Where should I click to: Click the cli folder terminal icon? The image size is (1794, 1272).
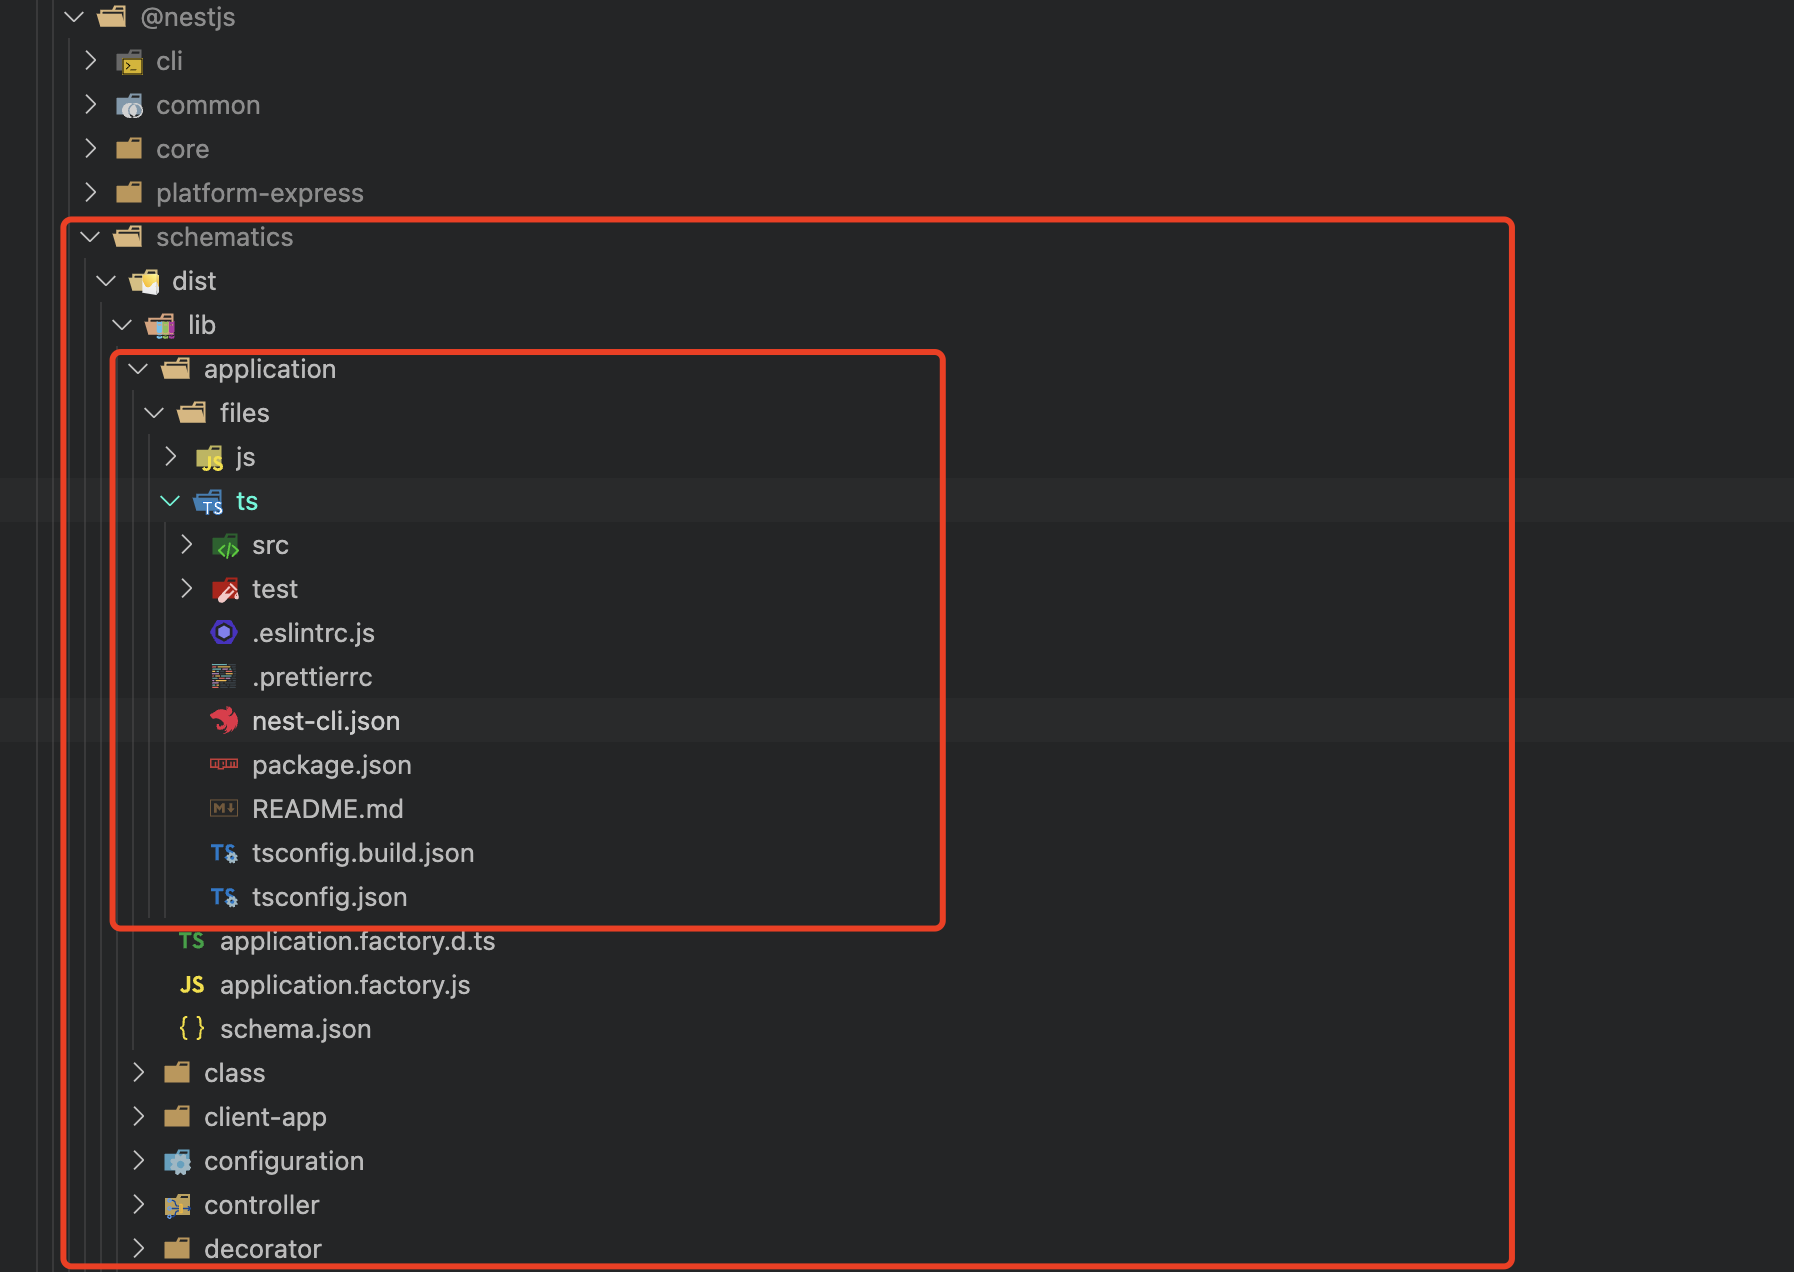point(129,62)
